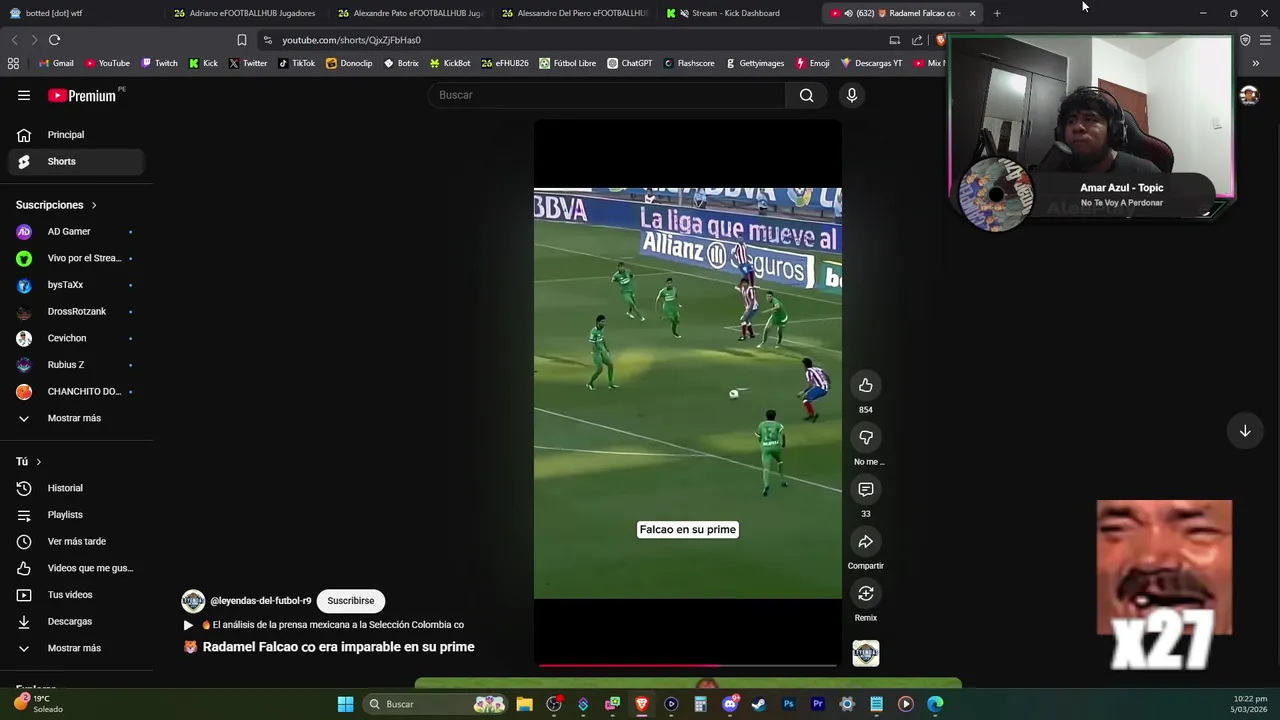Seek on the red short progress bar

(x=687, y=664)
